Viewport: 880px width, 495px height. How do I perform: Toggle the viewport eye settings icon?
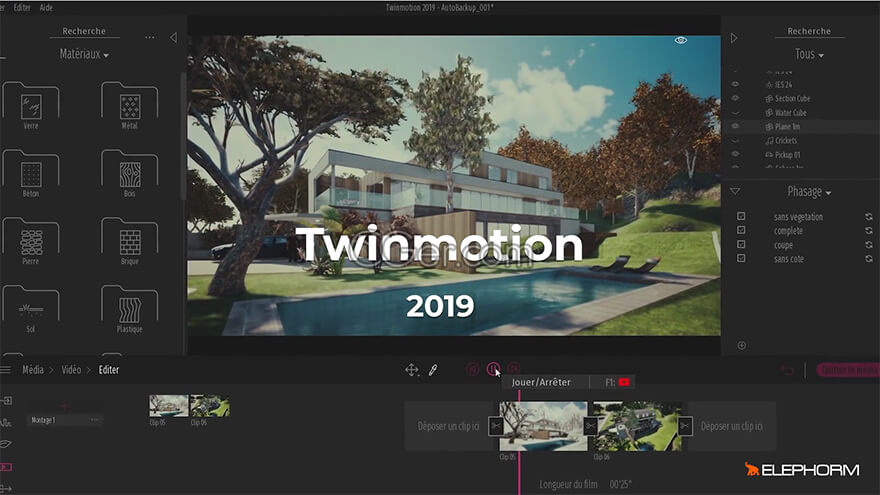[680, 40]
